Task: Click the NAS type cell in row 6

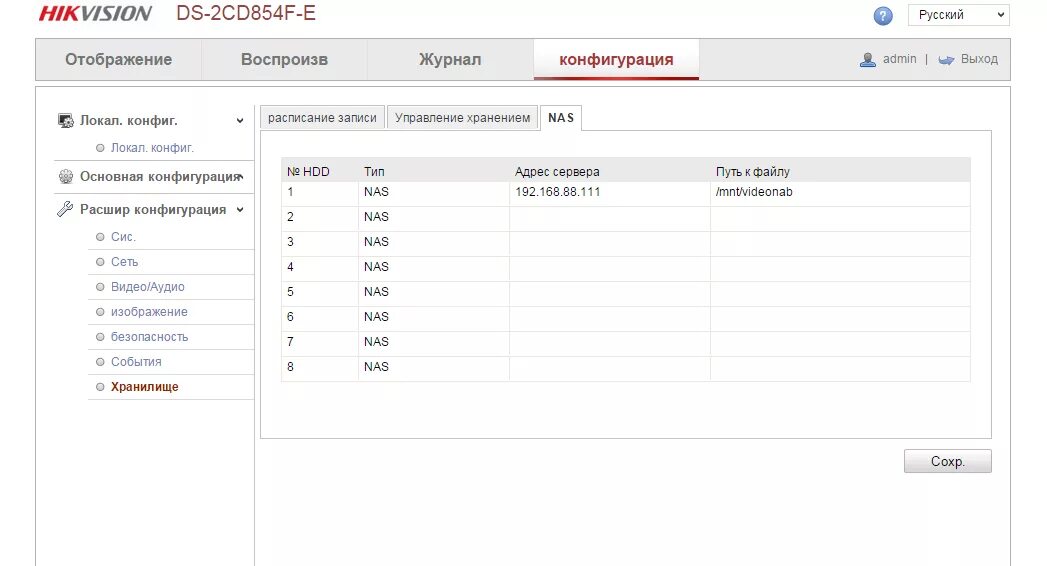Action: pos(434,317)
